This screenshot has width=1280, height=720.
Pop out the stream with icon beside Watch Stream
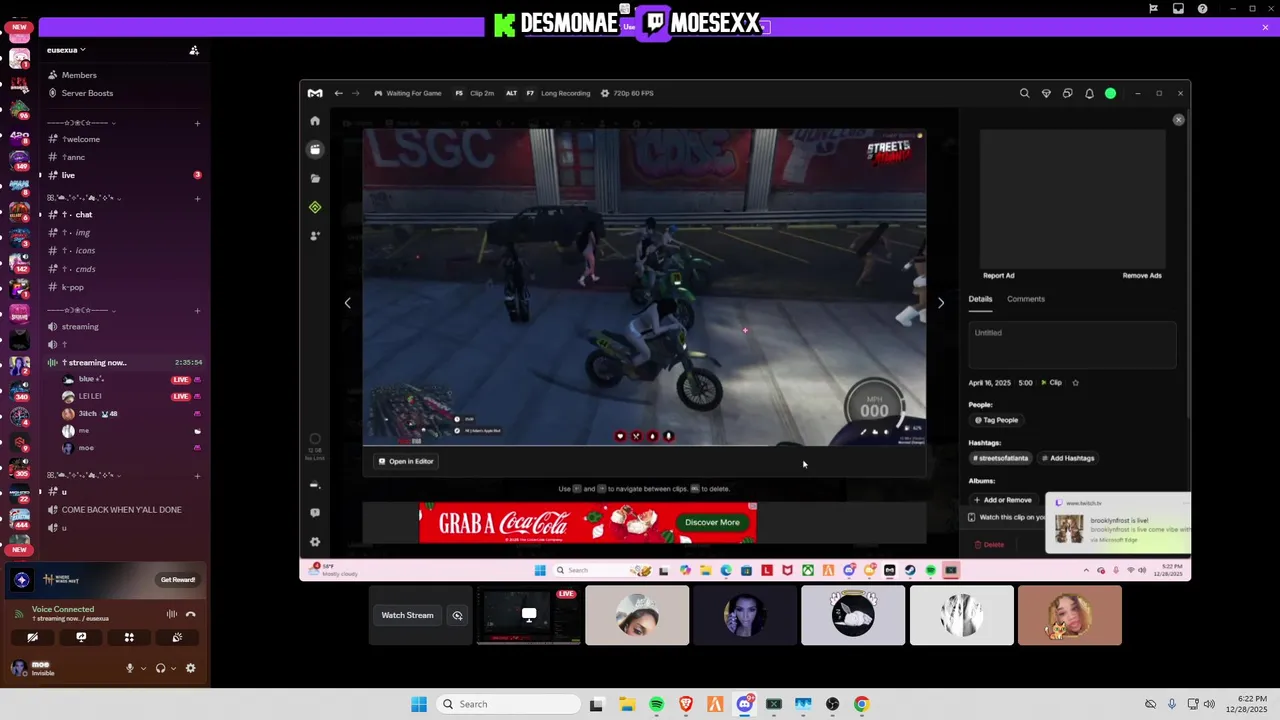[457, 615]
